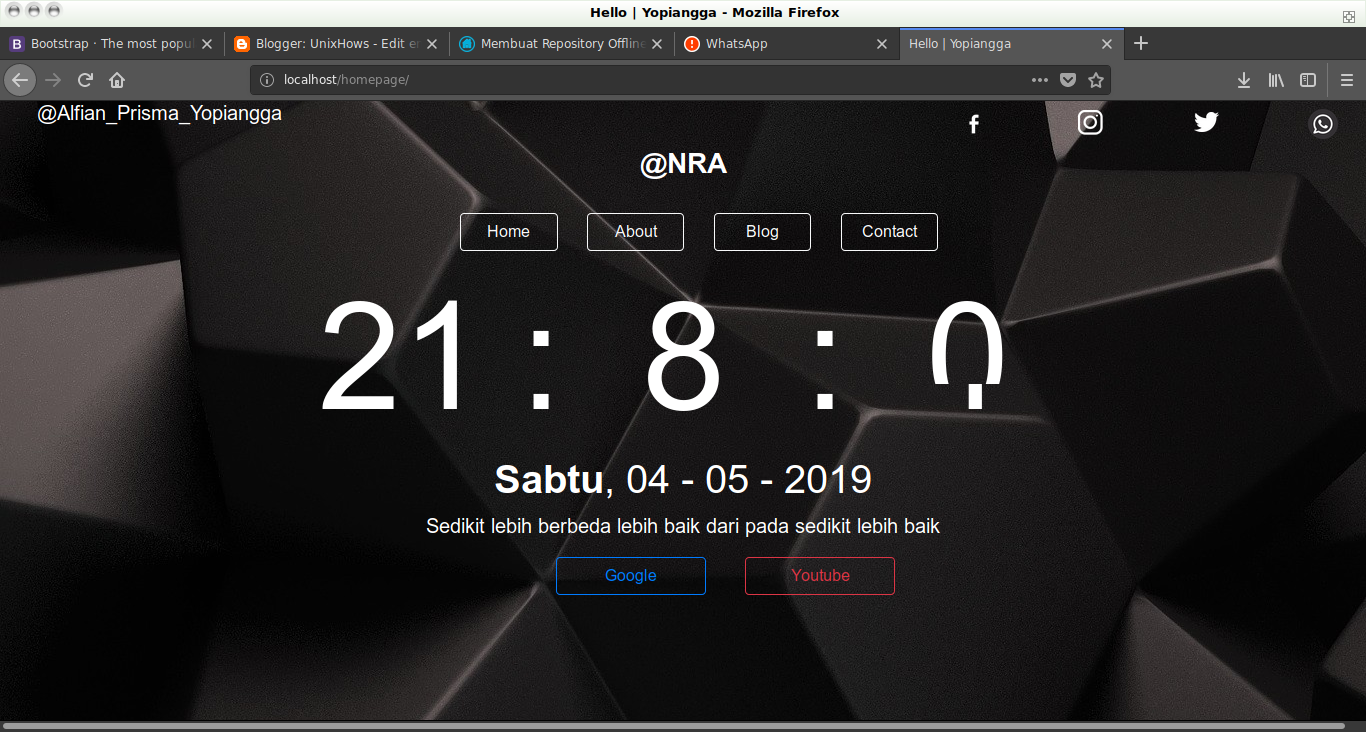
Task: Open the WhatsApp icon on the page
Action: click(x=1323, y=123)
